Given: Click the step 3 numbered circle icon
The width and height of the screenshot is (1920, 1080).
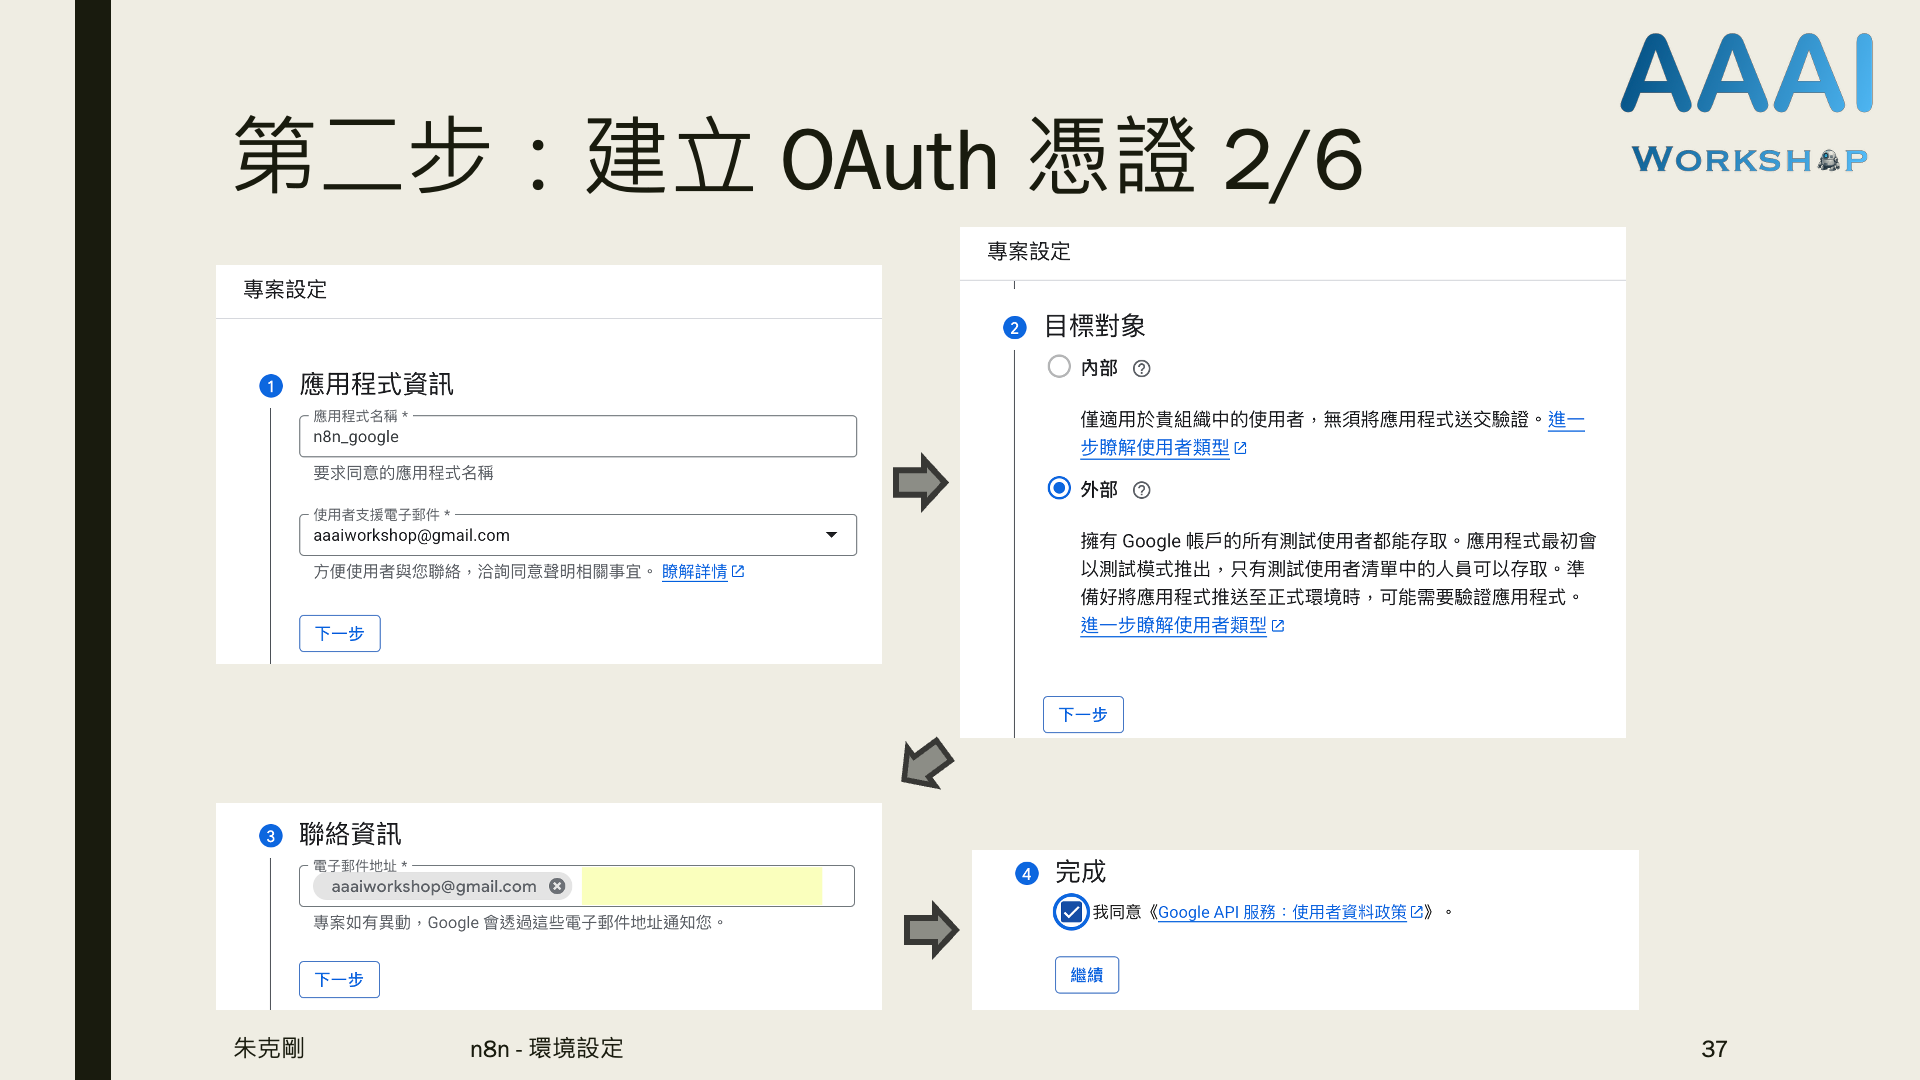Looking at the screenshot, I should 270,836.
